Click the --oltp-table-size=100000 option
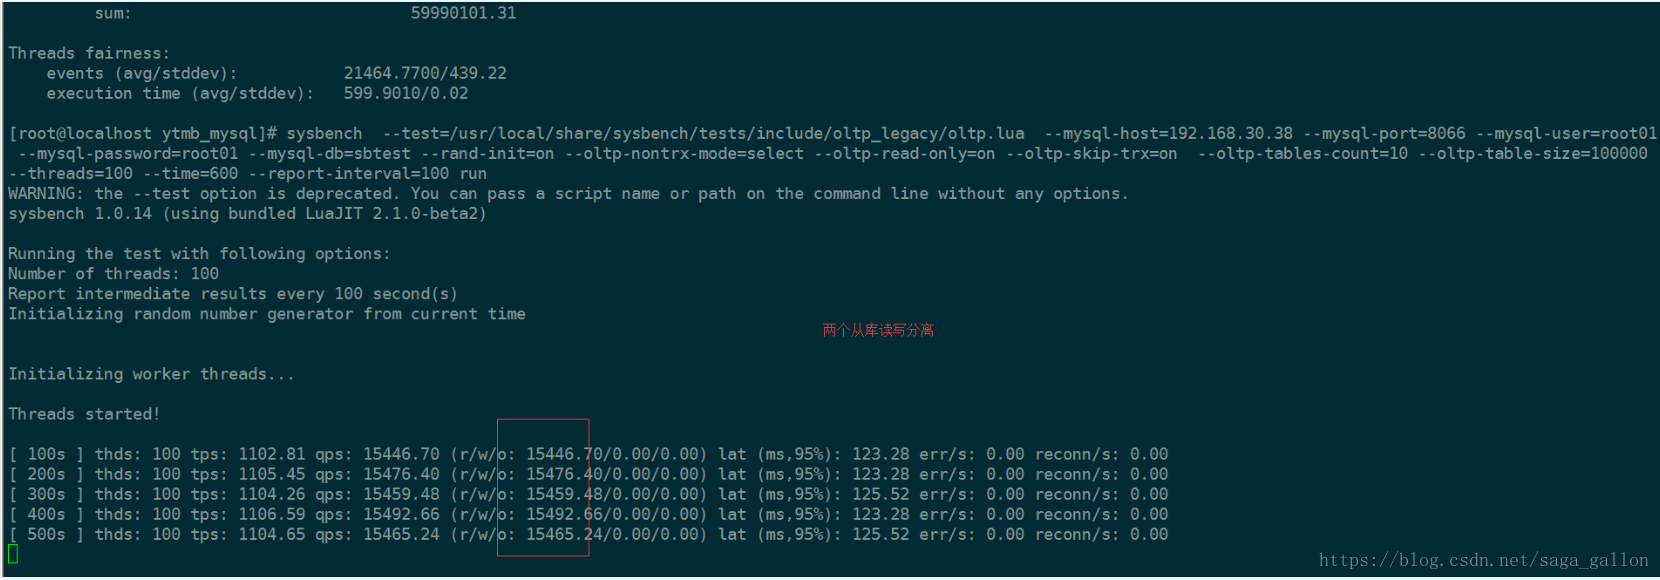Screen dimensions: 1660x580 pos(1533,153)
